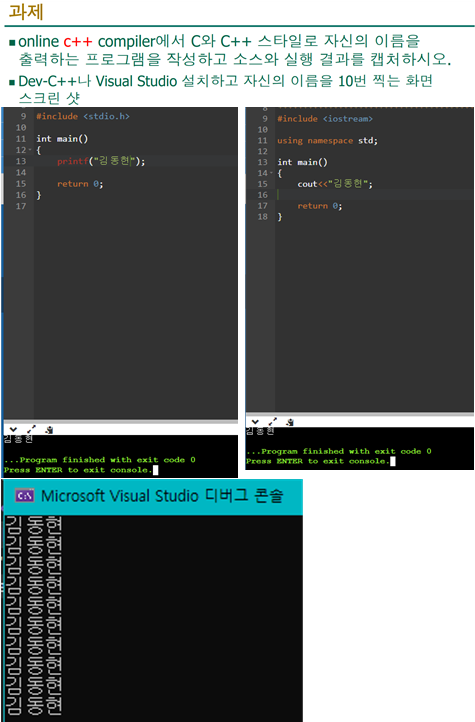The image size is (475, 722).
Task: Click the last '김동현' line in the debug console
Action: point(34,705)
